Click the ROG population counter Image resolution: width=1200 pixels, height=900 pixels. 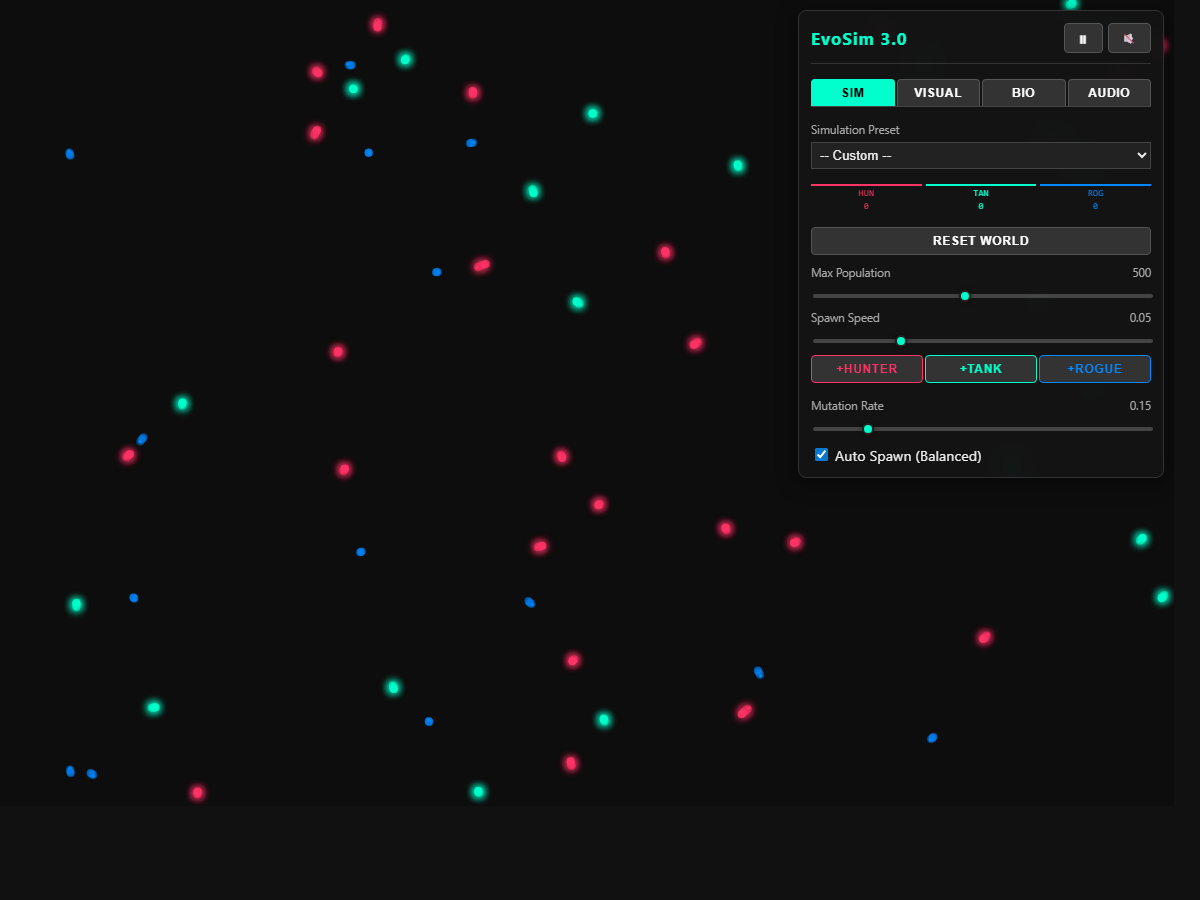pyautogui.click(x=1095, y=199)
